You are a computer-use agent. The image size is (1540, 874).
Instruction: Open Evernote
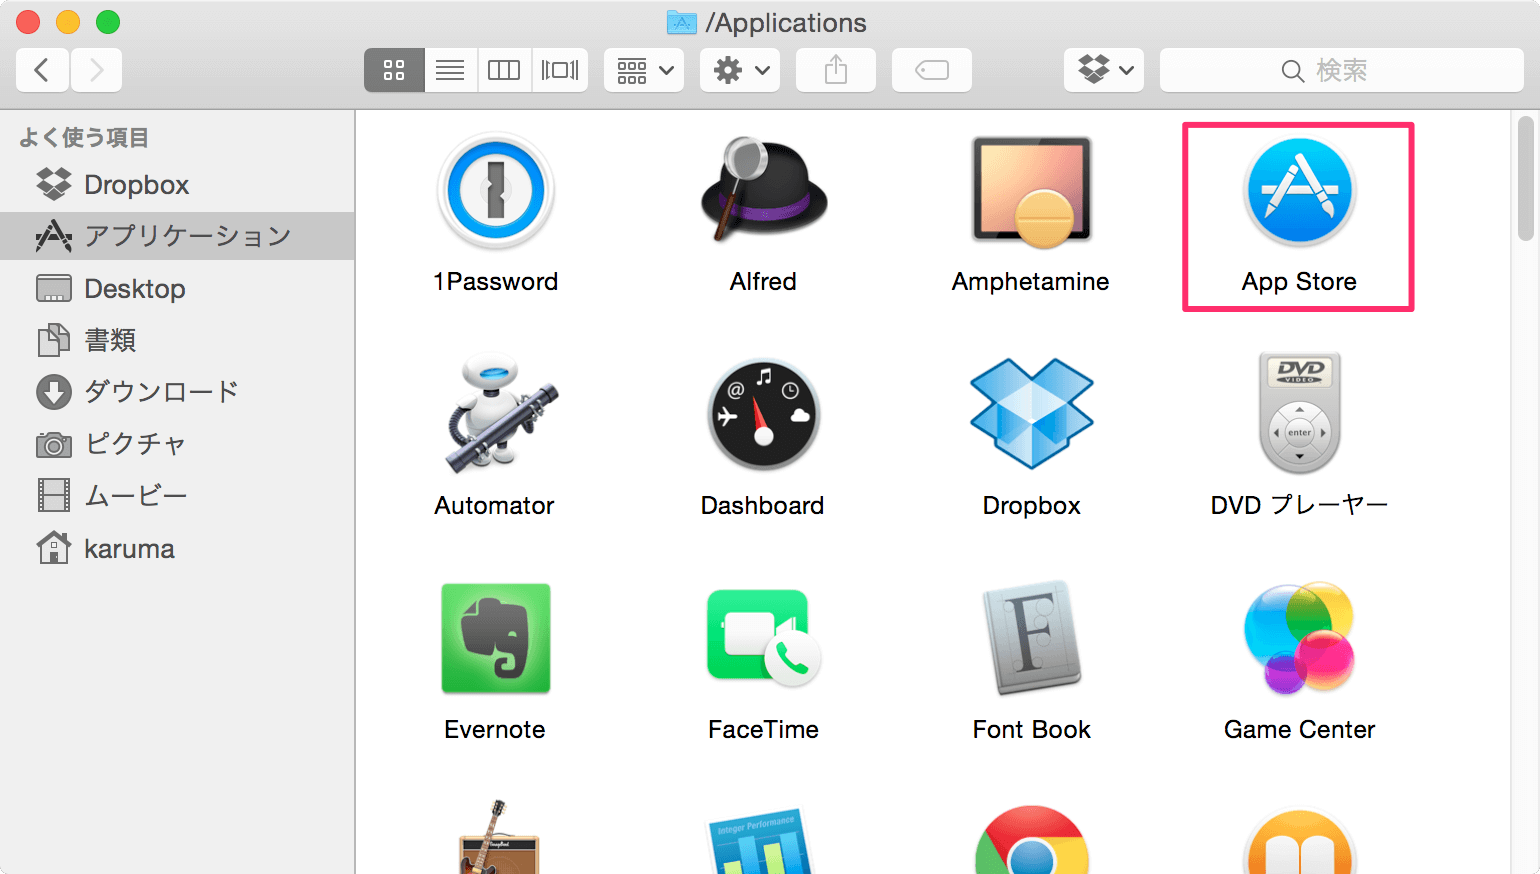494,638
